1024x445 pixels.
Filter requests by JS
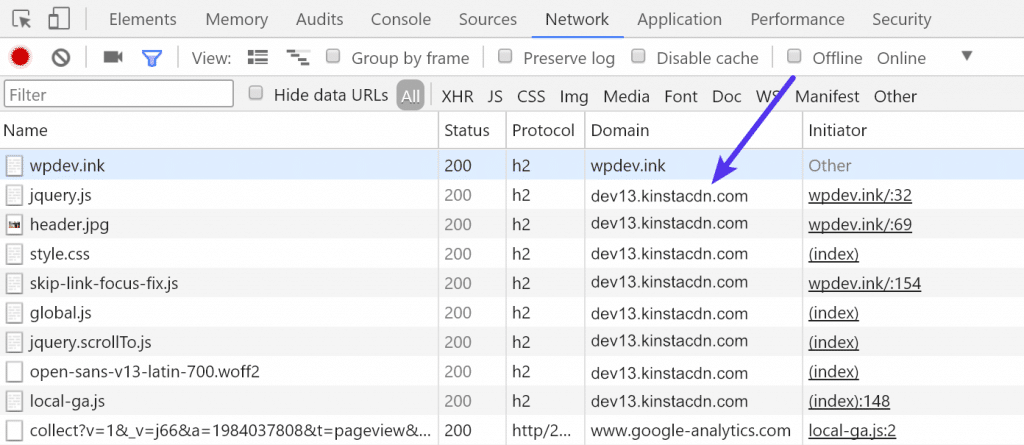(495, 97)
